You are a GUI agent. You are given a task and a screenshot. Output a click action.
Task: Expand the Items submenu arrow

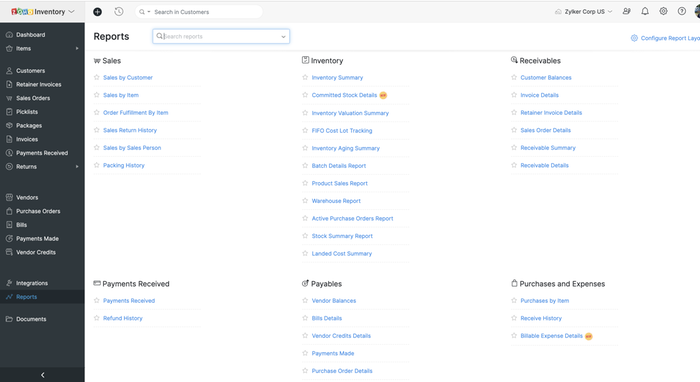[x=77, y=49]
